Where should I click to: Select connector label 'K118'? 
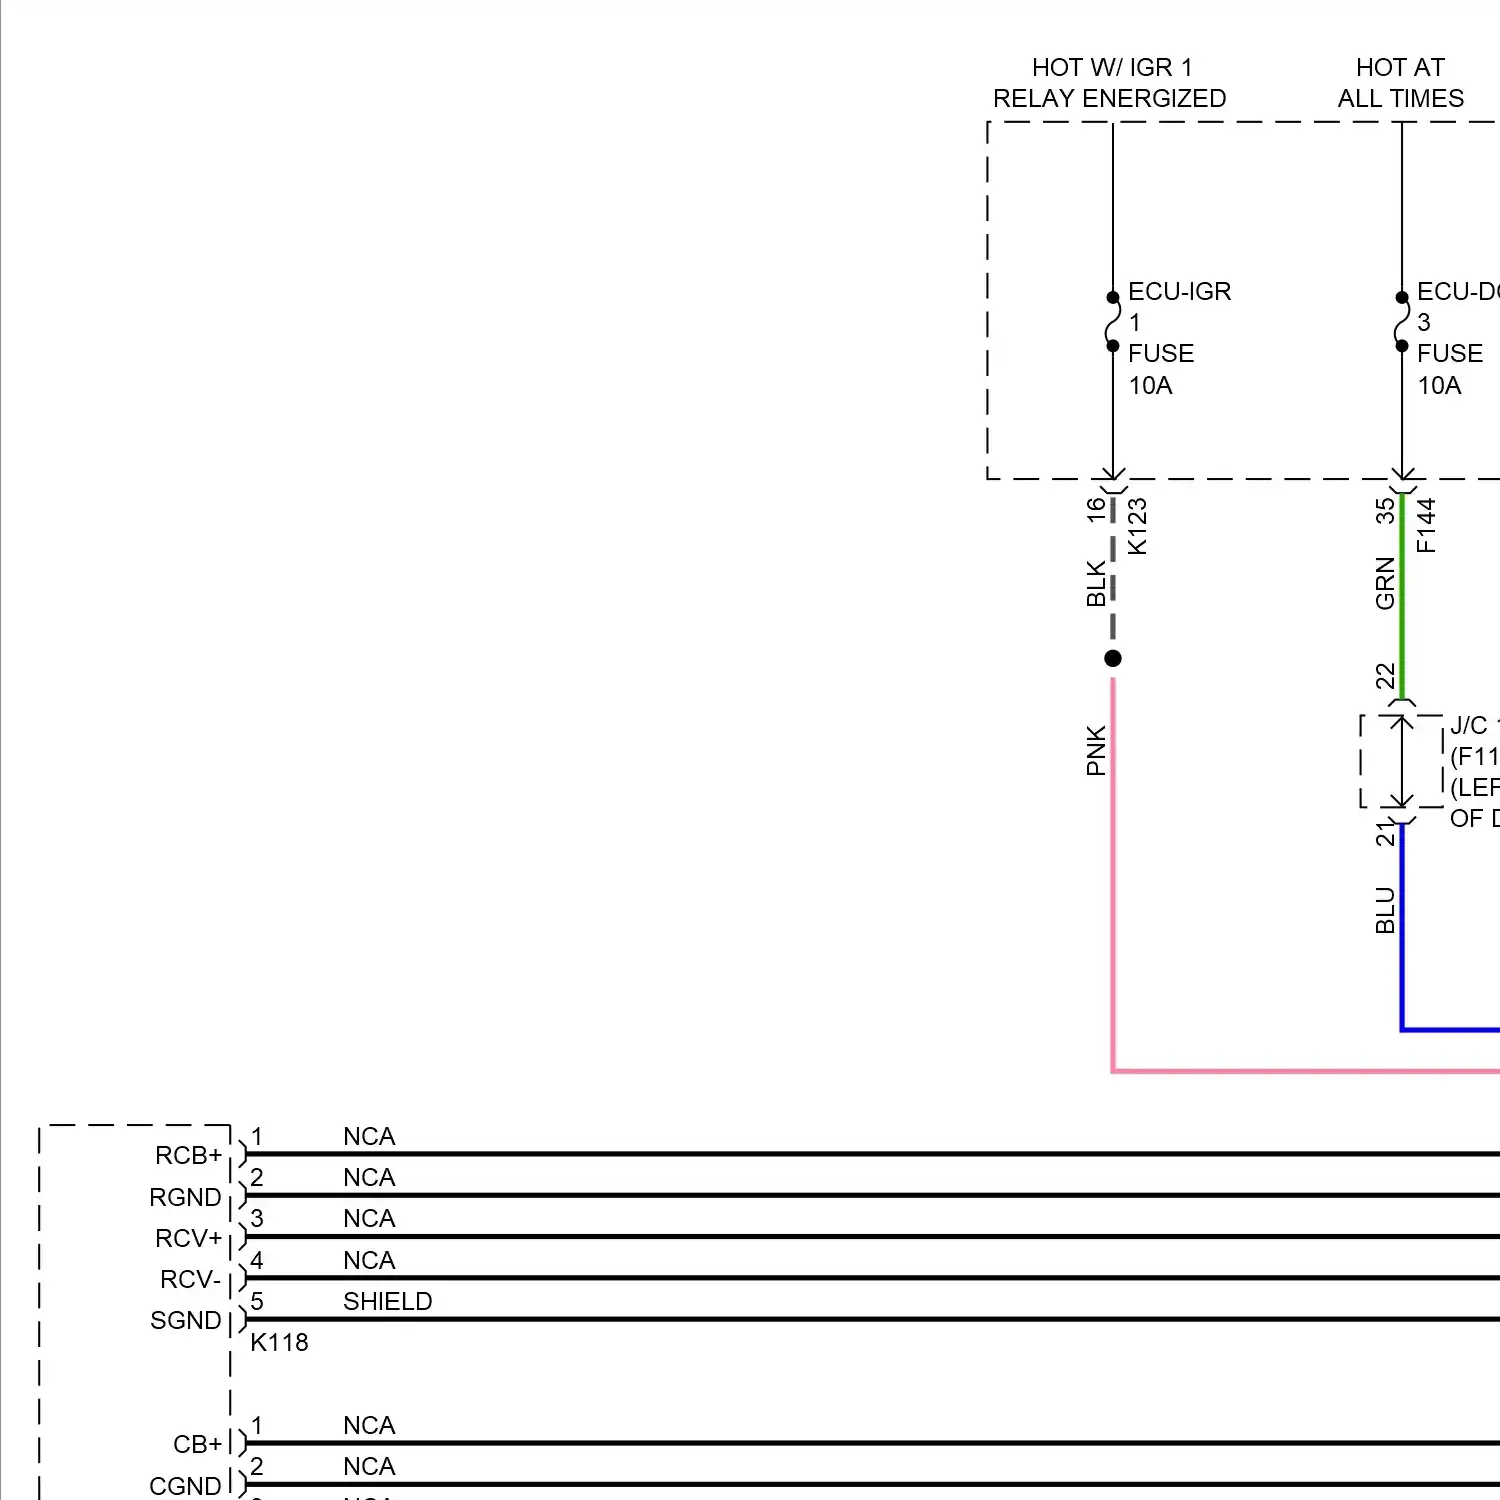pos(279,1342)
